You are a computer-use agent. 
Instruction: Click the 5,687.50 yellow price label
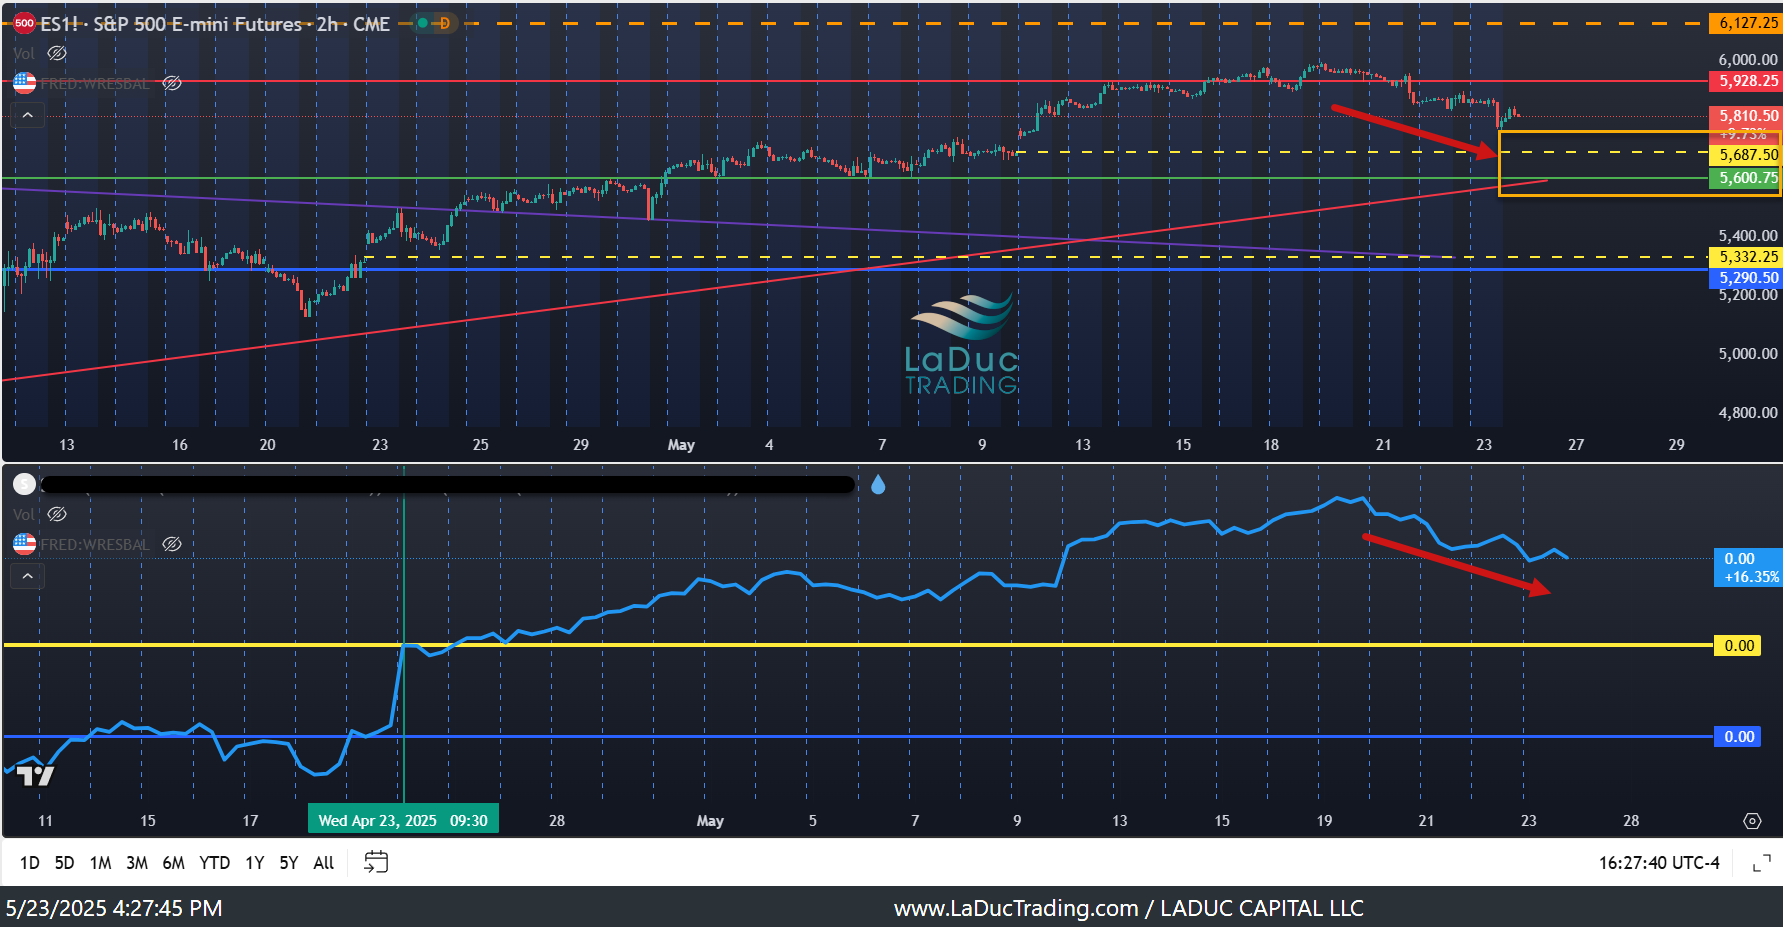[1746, 155]
